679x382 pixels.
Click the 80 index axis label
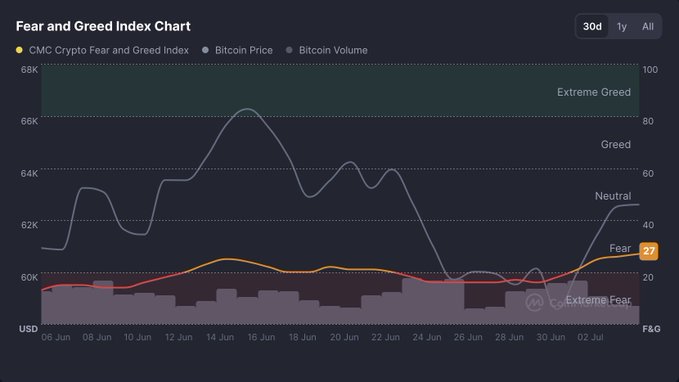[x=648, y=121]
